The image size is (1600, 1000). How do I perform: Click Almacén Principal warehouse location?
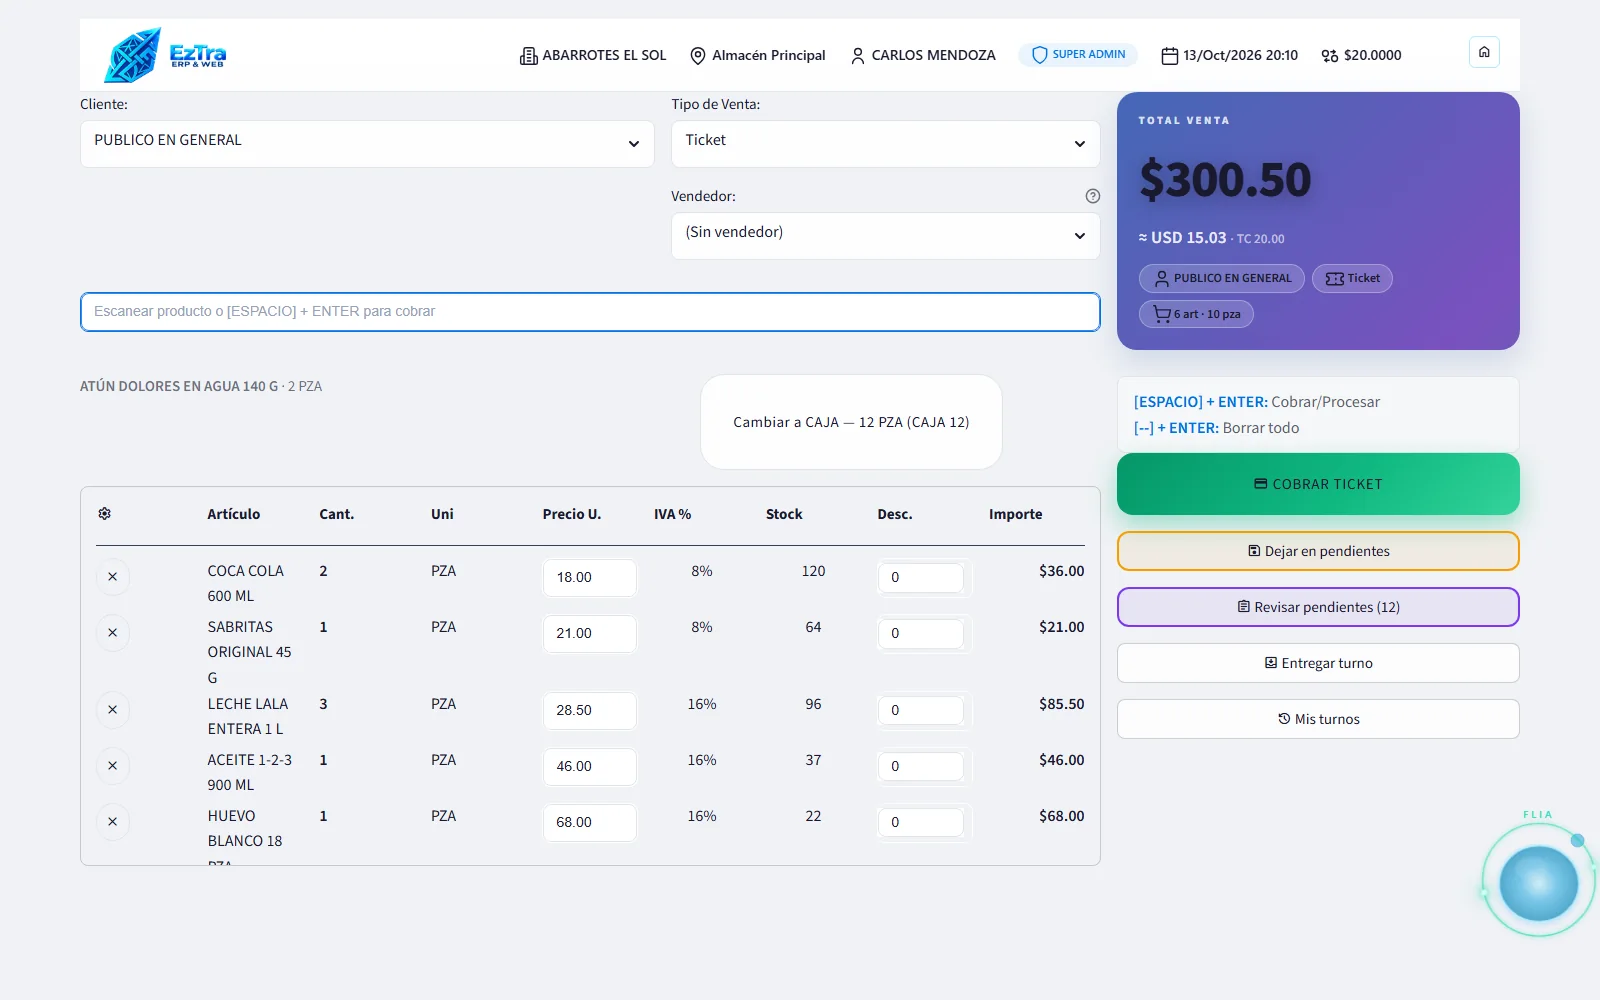tap(758, 55)
